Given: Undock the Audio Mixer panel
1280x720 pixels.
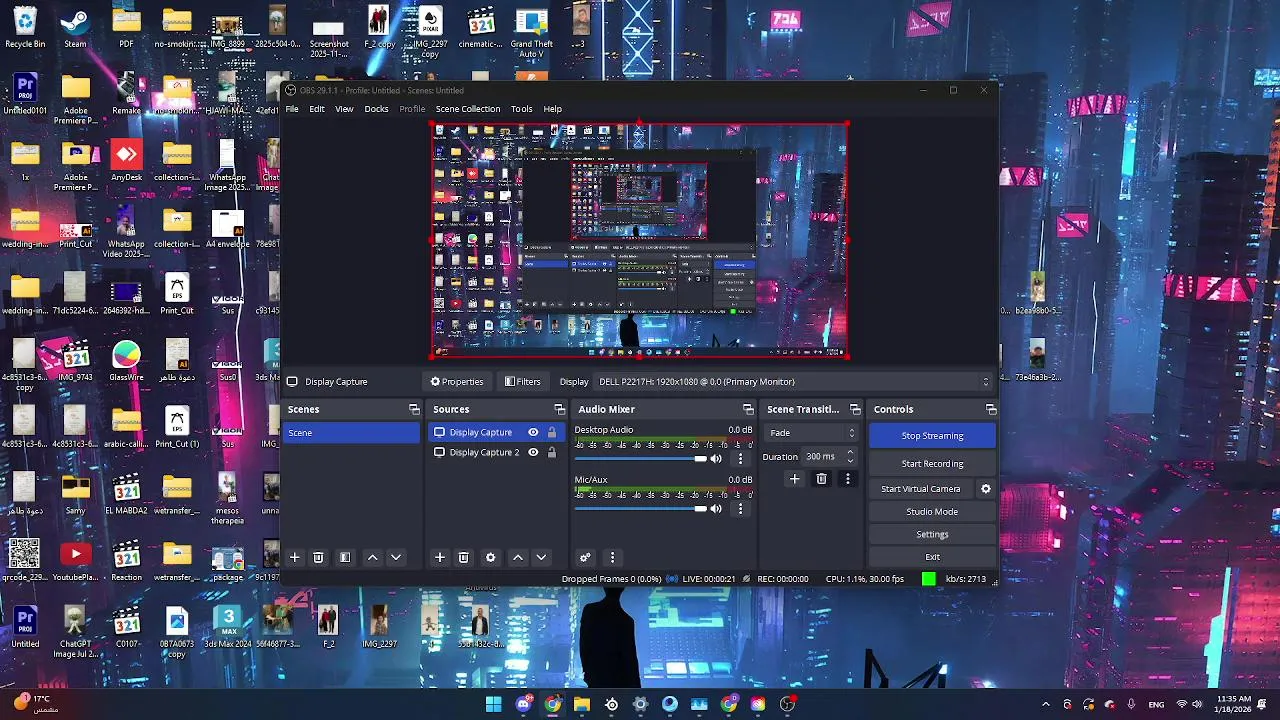Looking at the screenshot, I should point(748,409).
